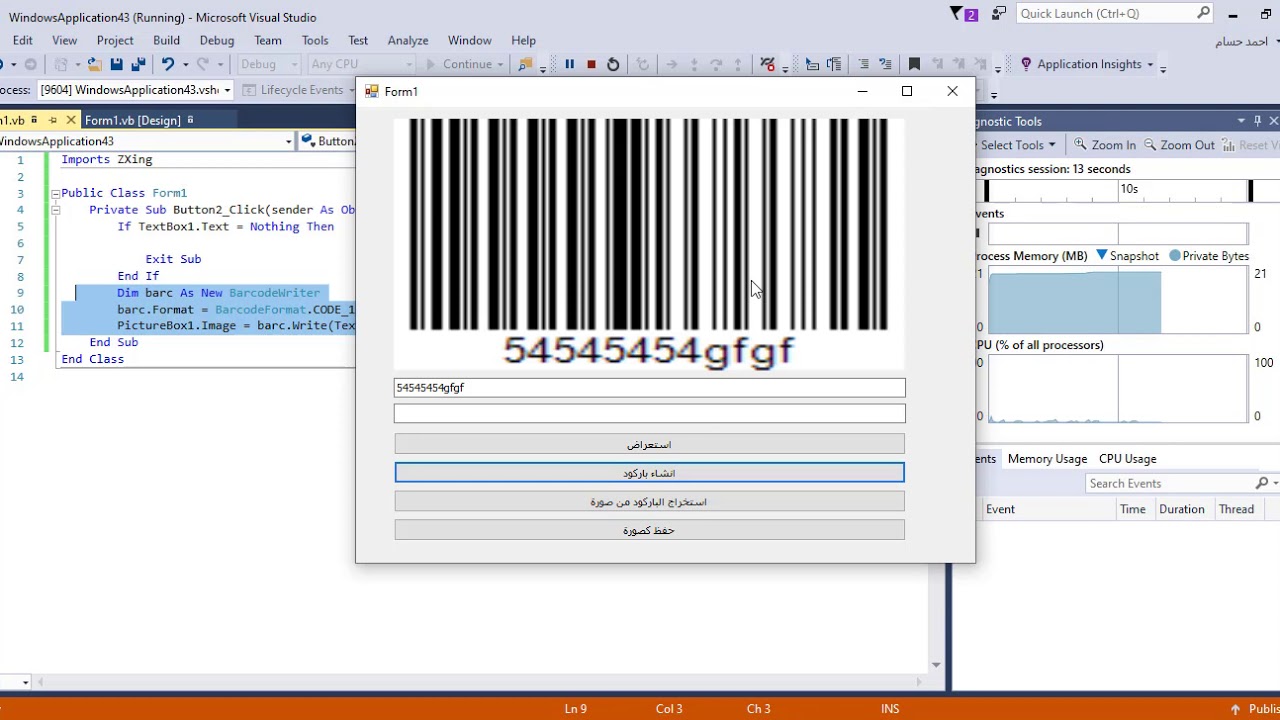The image size is (1280, 720).
Task: Open the Team menu
Action: pos(267,40)
